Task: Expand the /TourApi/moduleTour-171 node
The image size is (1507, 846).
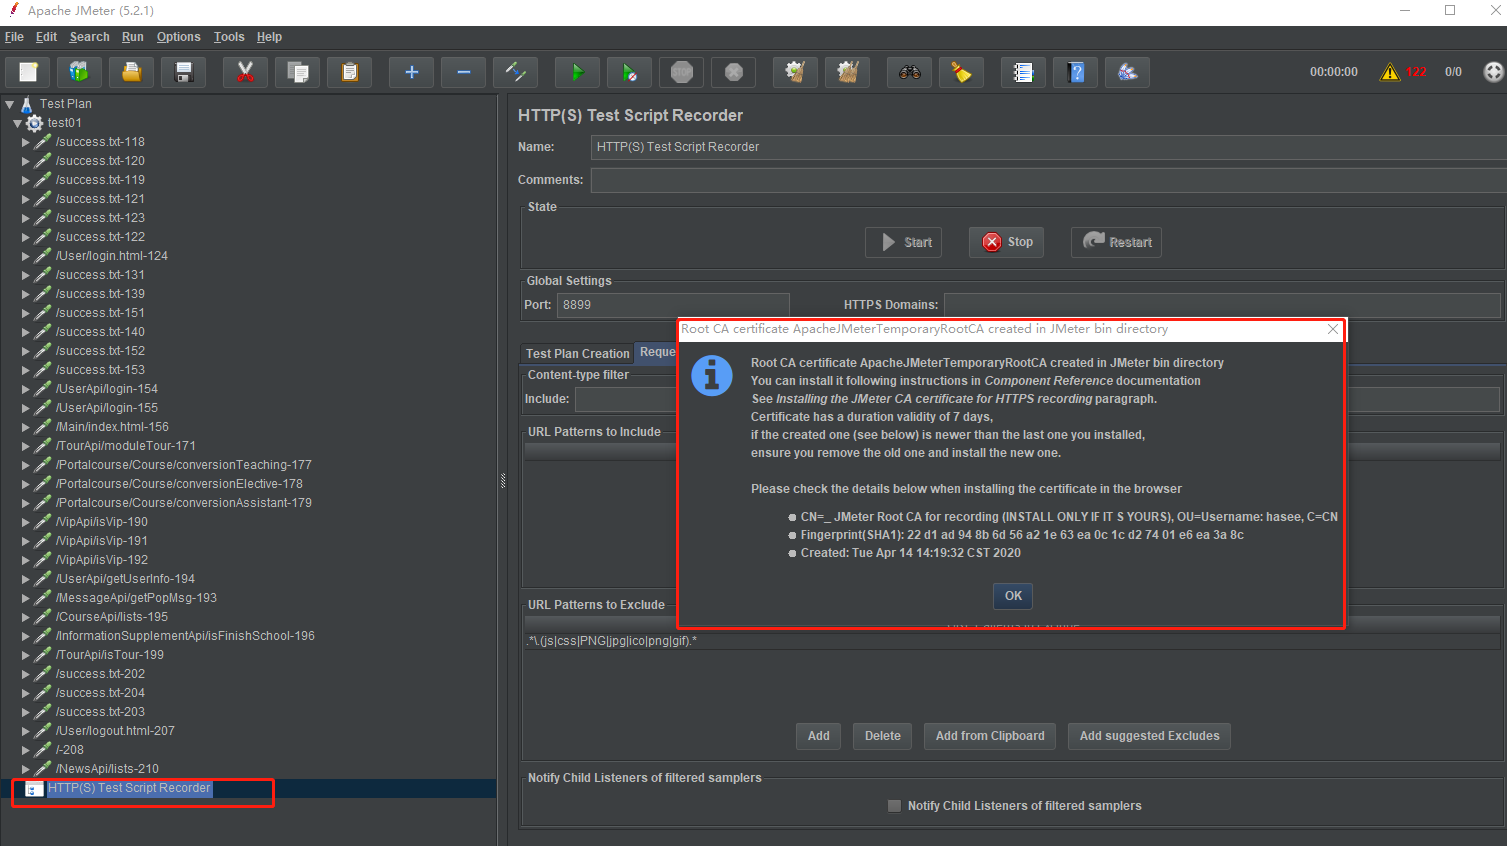Action: pyautogui.click(x=26, y=446)
